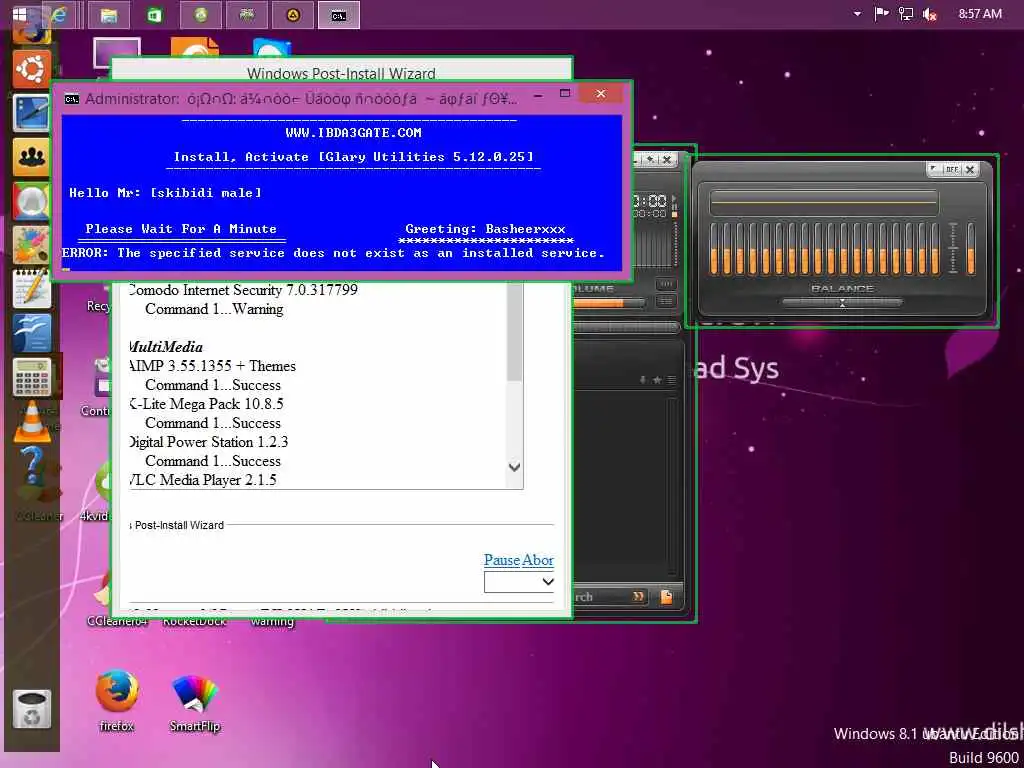
Task: Open the paint palette icon in the dock
Action: 31,244
